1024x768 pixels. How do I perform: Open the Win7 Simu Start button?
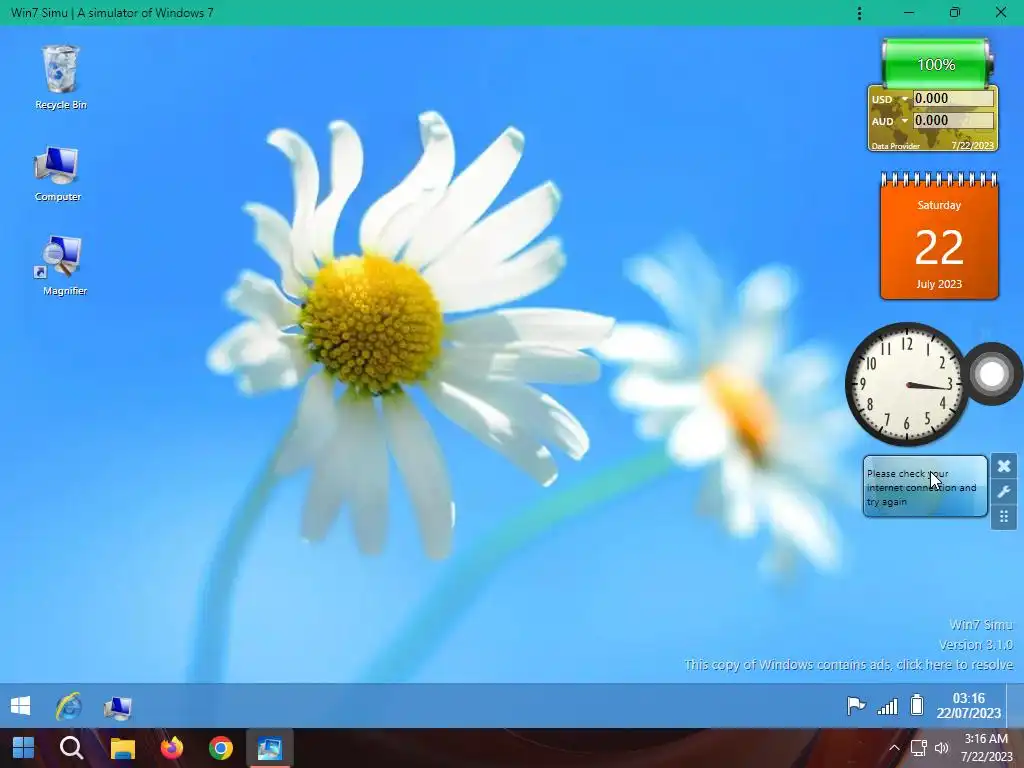tap(21, 706)
